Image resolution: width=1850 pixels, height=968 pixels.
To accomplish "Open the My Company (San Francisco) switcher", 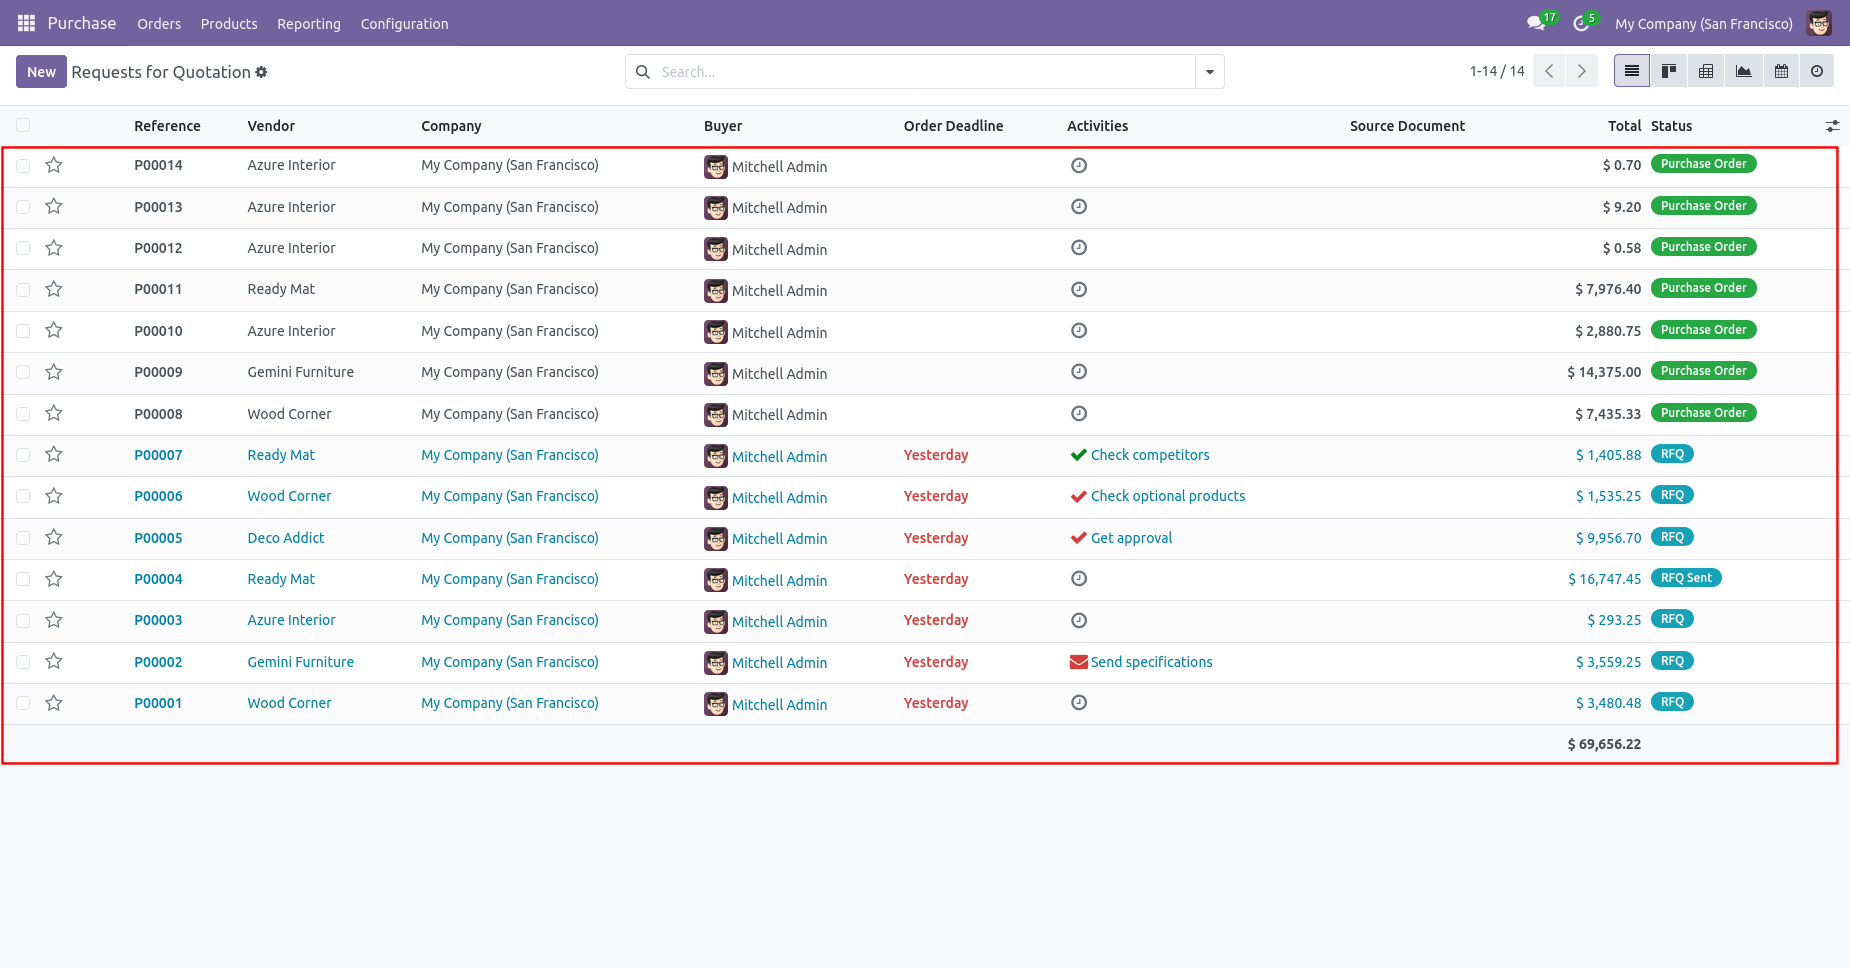I will pos(1703,24).
